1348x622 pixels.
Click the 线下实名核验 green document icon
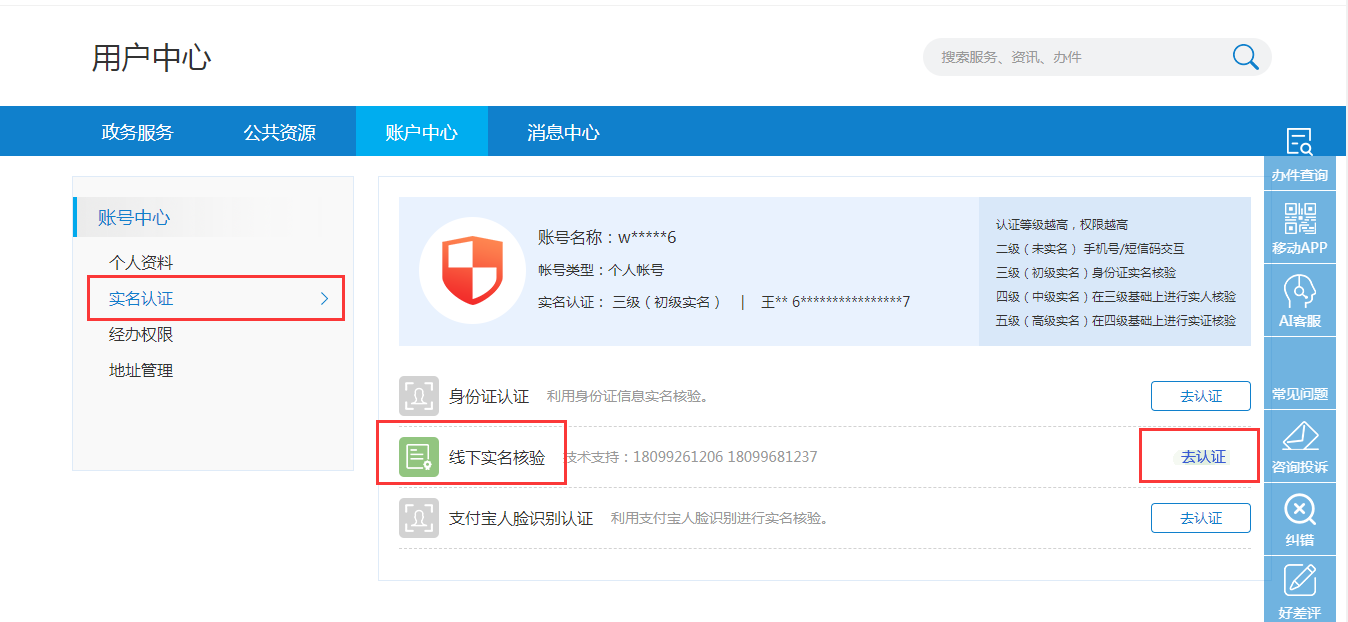pos(420,456)
